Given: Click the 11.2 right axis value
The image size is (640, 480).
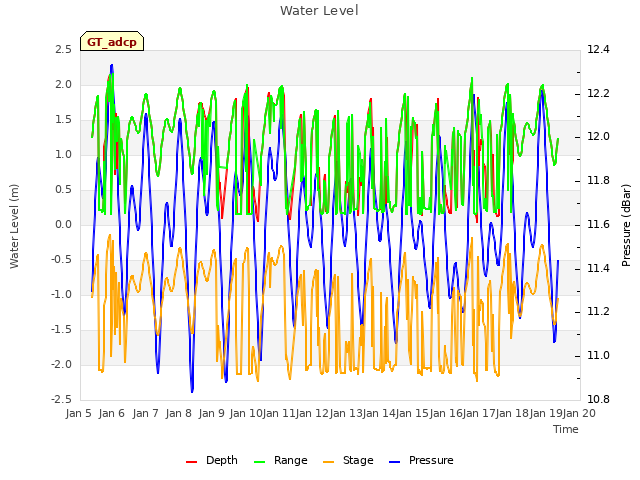Looking at the screenshot, I should pos(598,312).
